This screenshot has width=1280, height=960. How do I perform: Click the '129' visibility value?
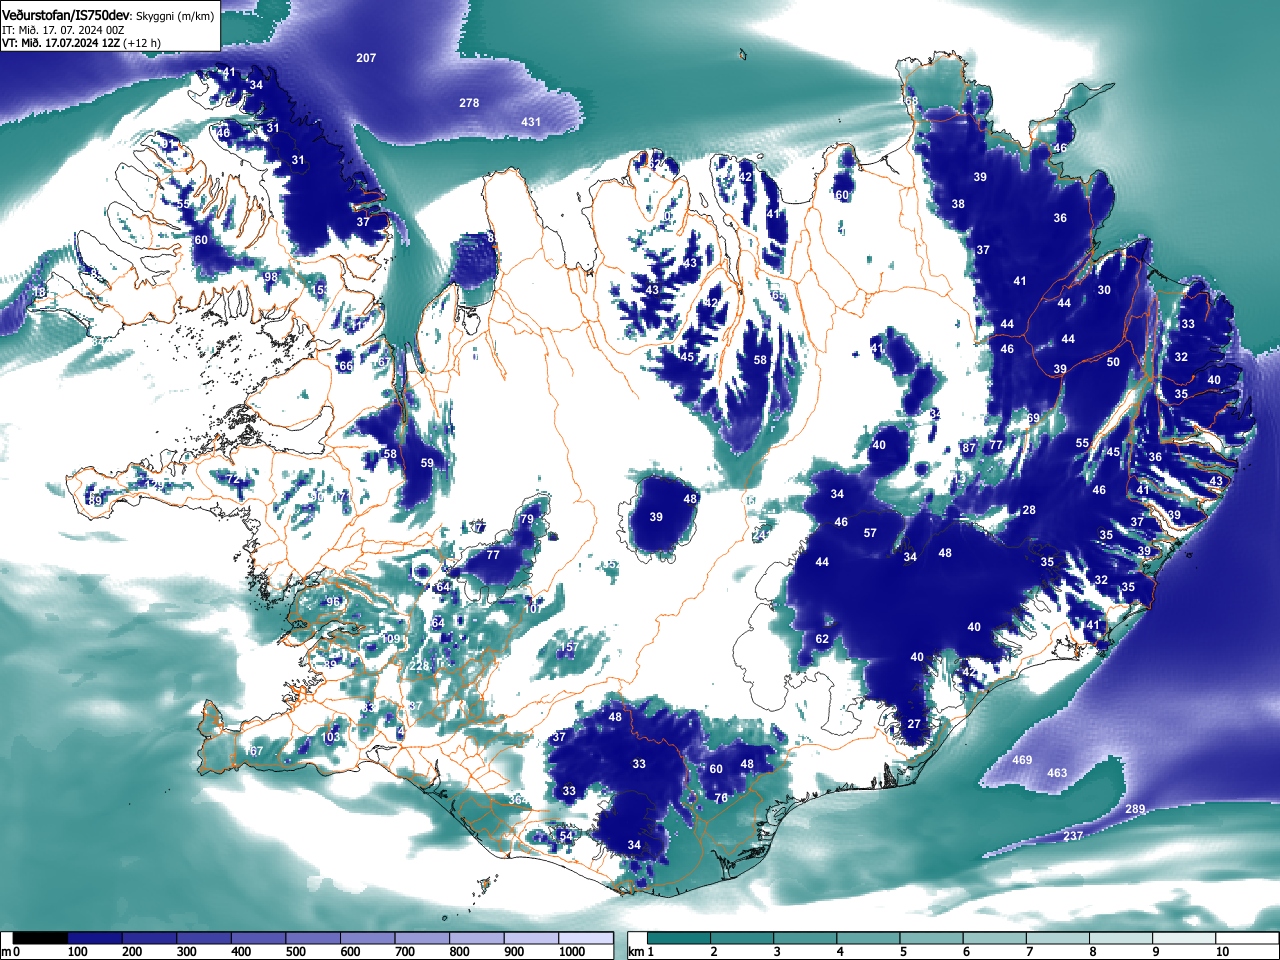[155, 484]
